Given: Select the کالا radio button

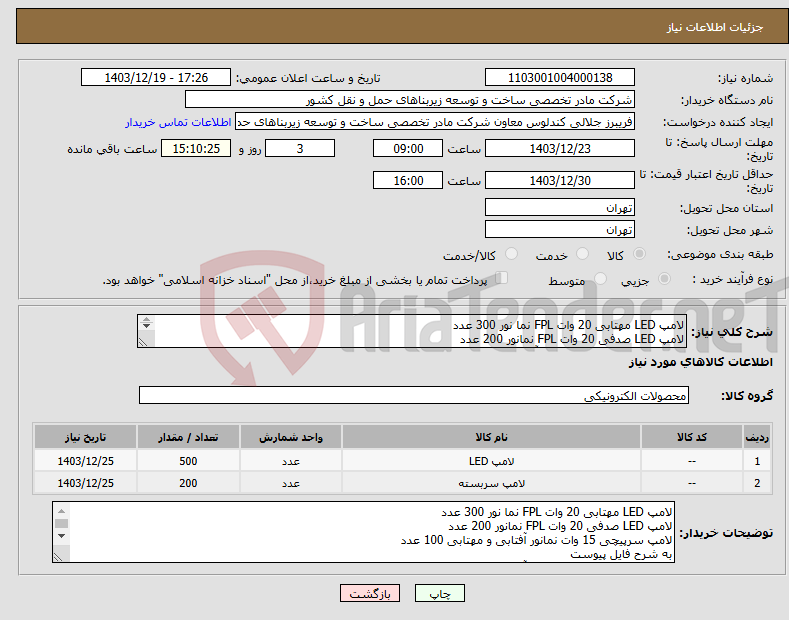Looking at the screenshot, I should tap(639, 254).
